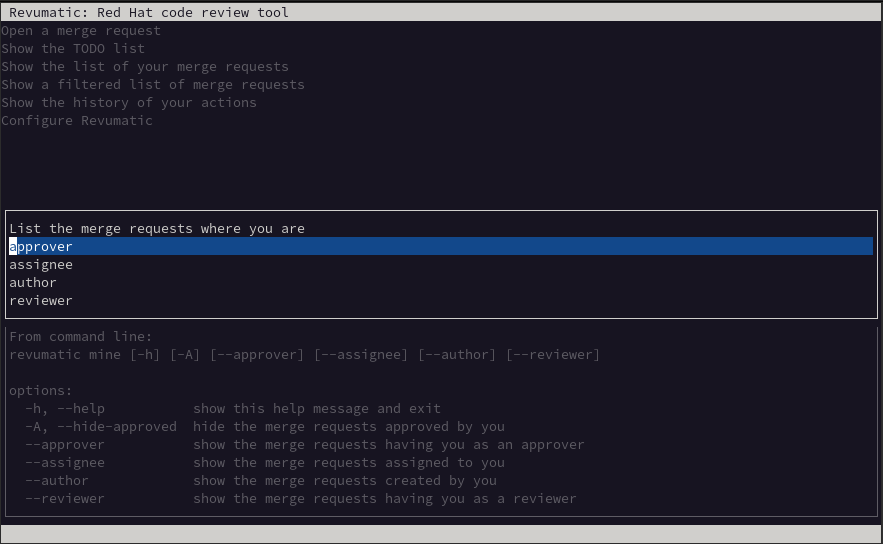
Task: Select "Show a filtered list of merge requests"
Action: point(153,85)
